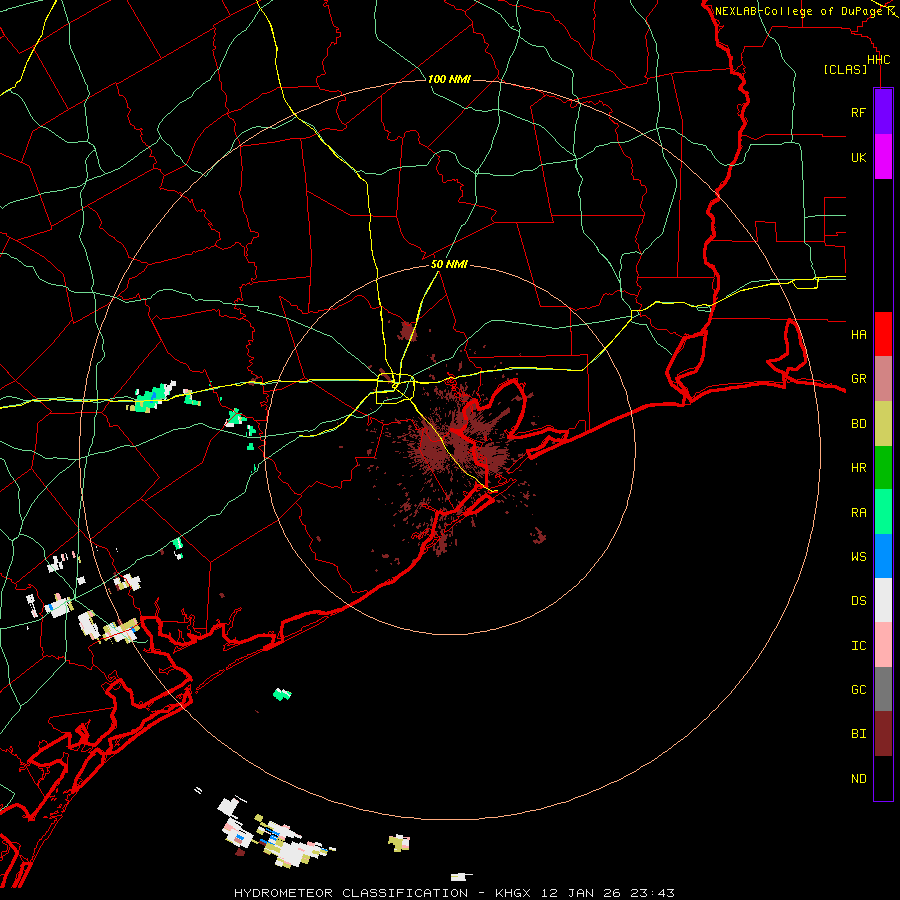The image size is (900, 900).
Task: Click the BI legend label text
Action: [x=858, y=734]
